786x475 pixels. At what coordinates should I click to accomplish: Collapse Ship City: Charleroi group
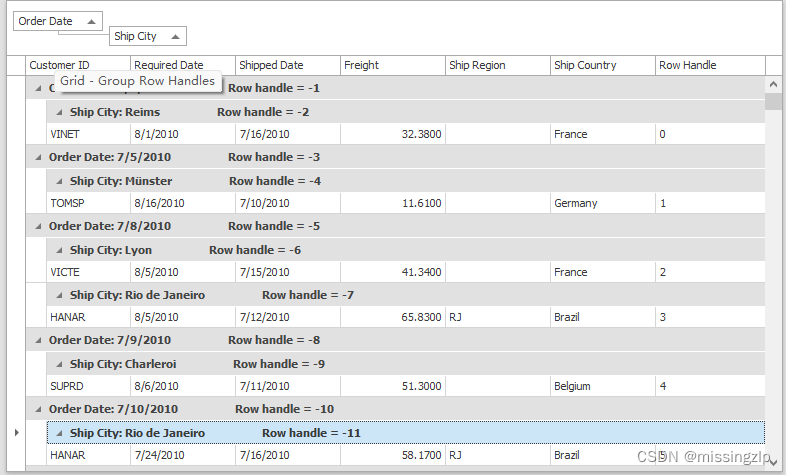[x=59, y=364]
